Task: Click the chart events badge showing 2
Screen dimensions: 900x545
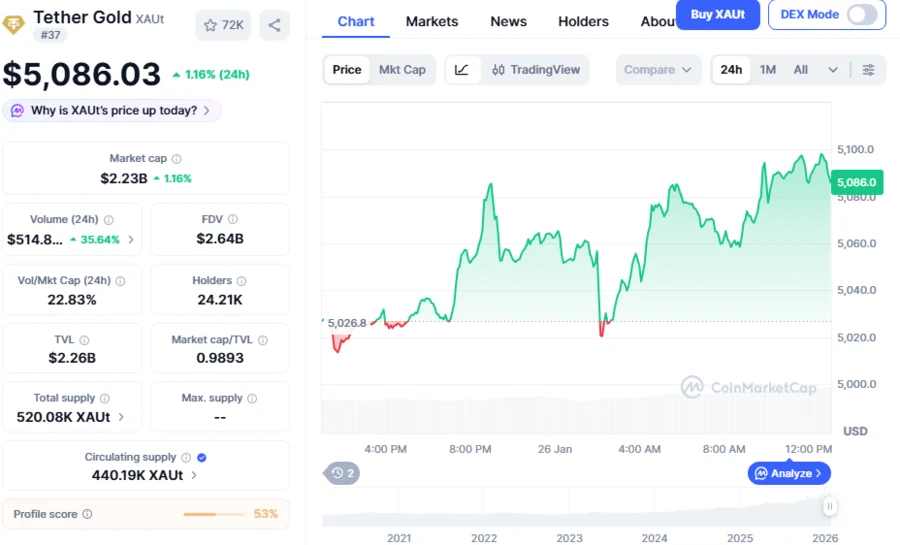Action: click(x=343, y=473)
